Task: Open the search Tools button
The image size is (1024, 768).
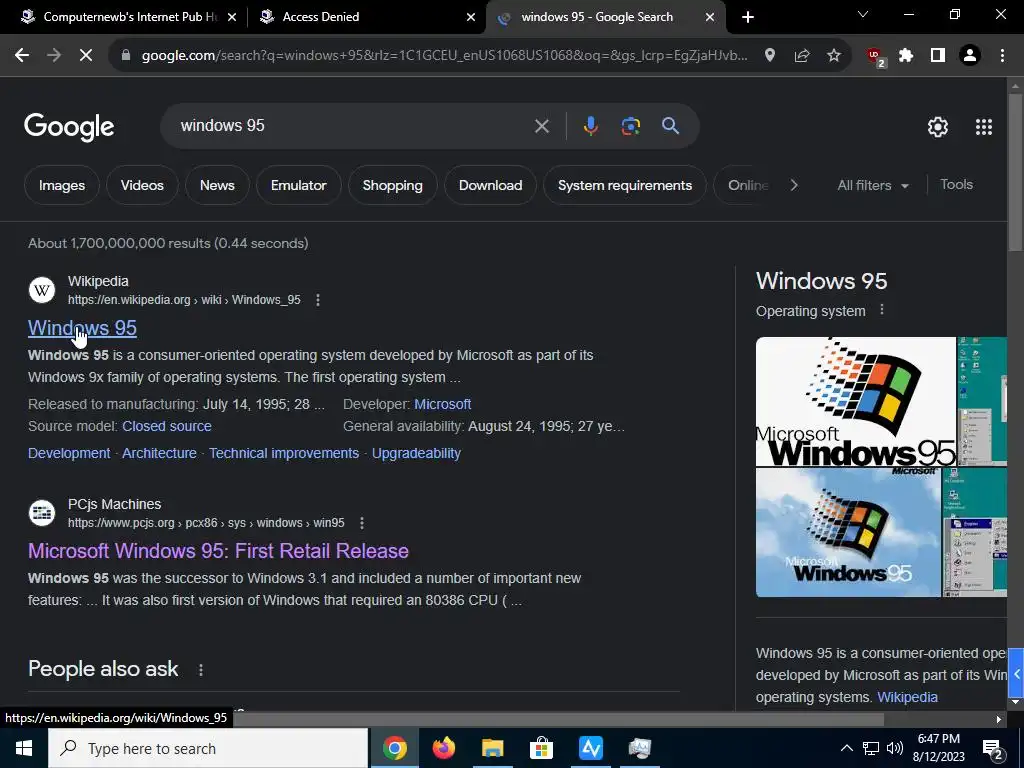Action: click(x=956, y=185)
